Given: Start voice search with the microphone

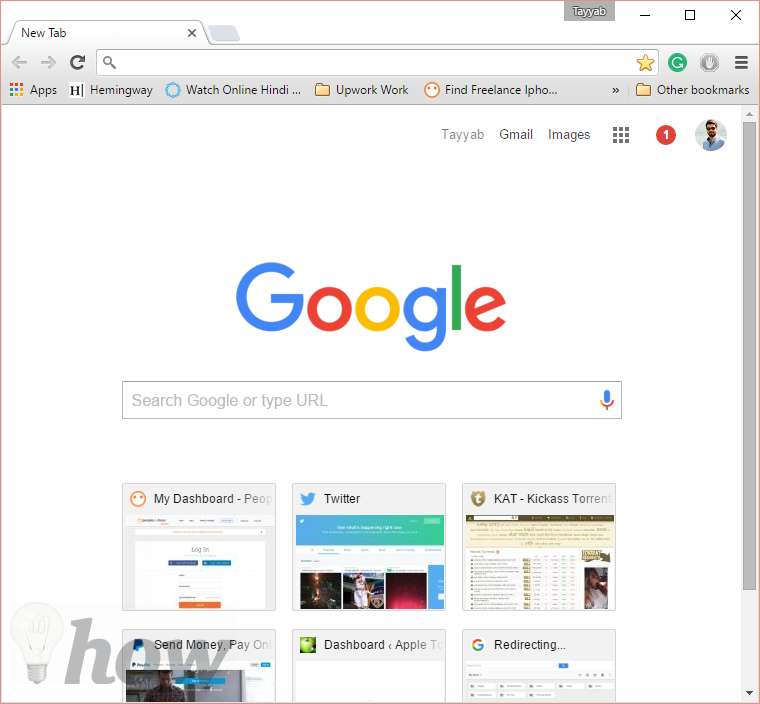Looking at the screenshot, I should click(606, 400).
